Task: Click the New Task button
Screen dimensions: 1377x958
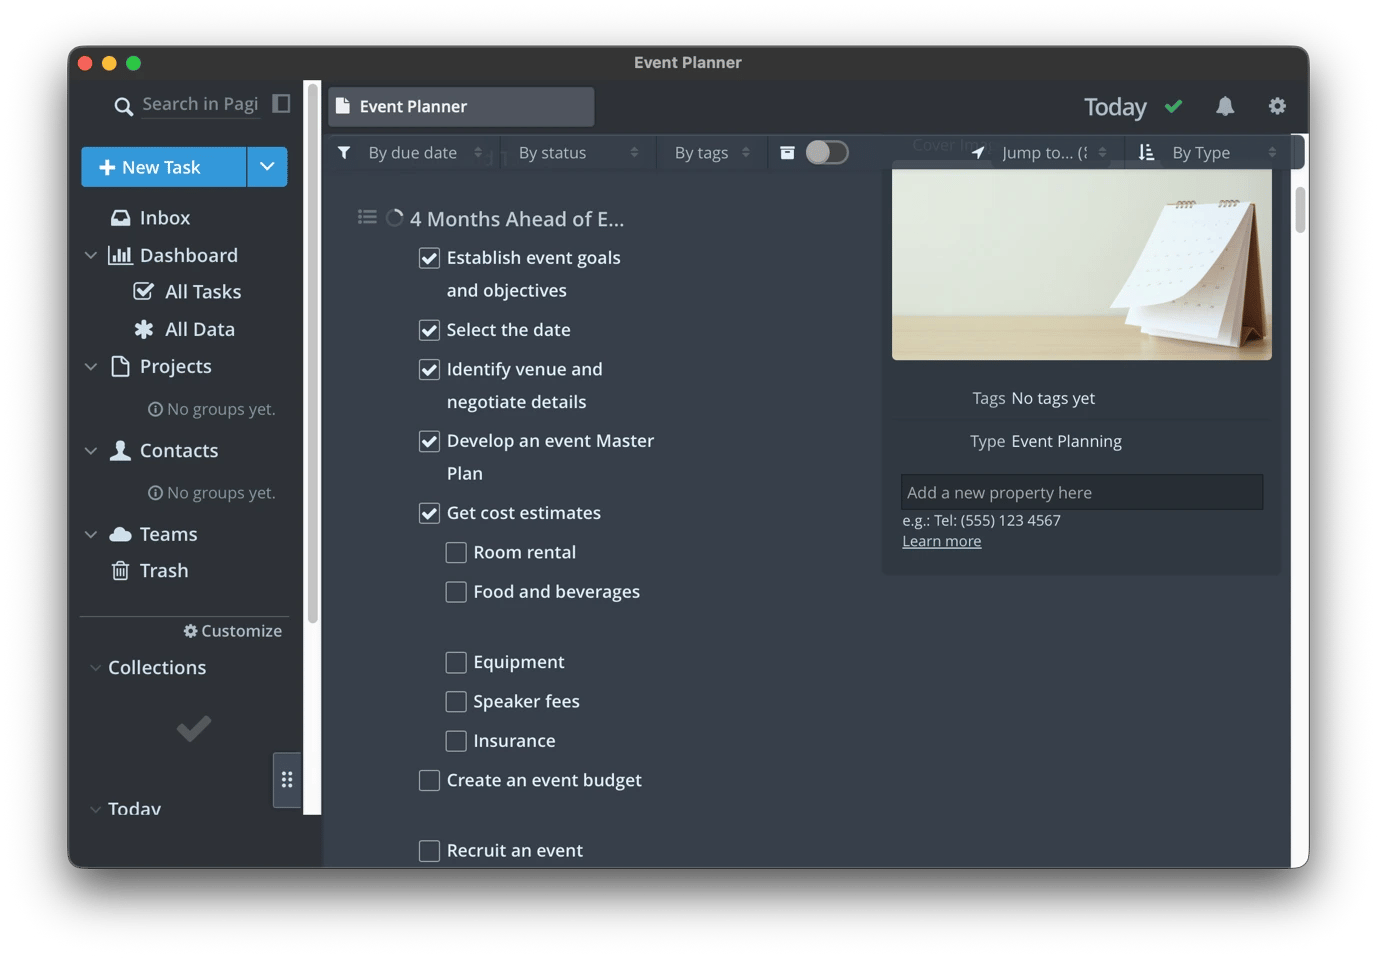Action: coord(164,167)
